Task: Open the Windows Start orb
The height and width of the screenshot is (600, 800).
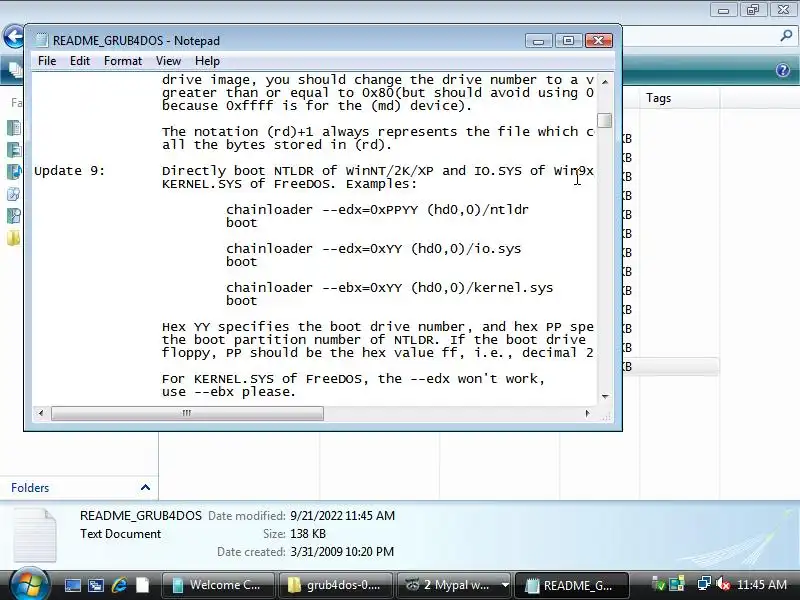Action: 29,585
